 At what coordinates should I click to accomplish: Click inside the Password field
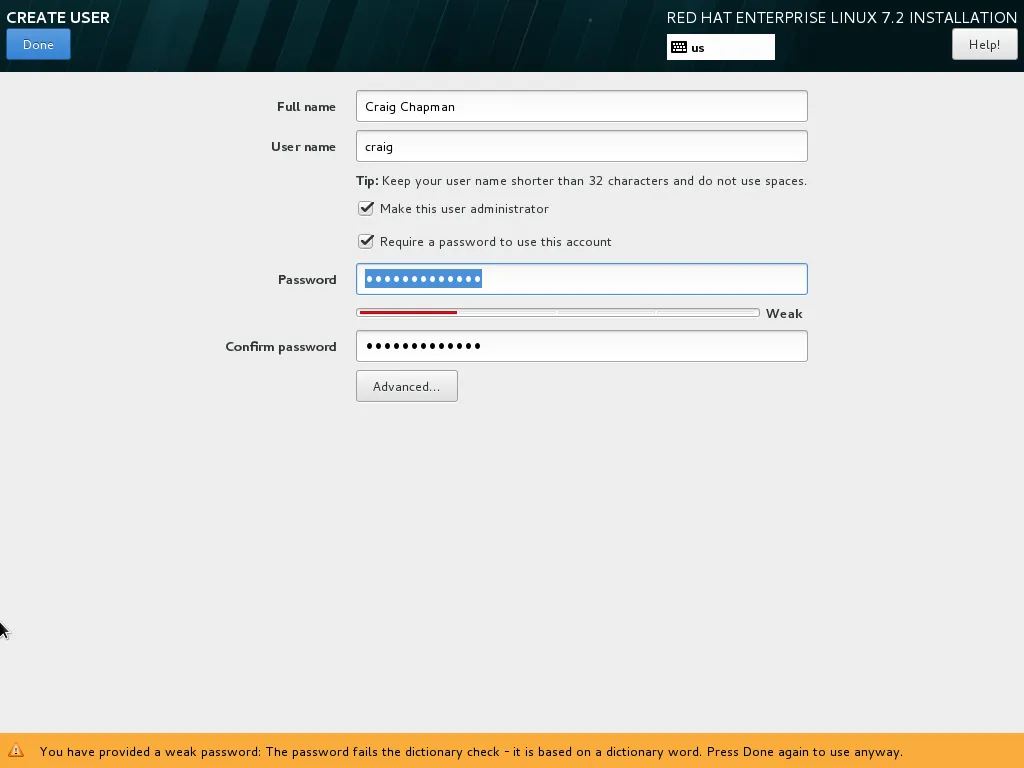tap(582, 279)
